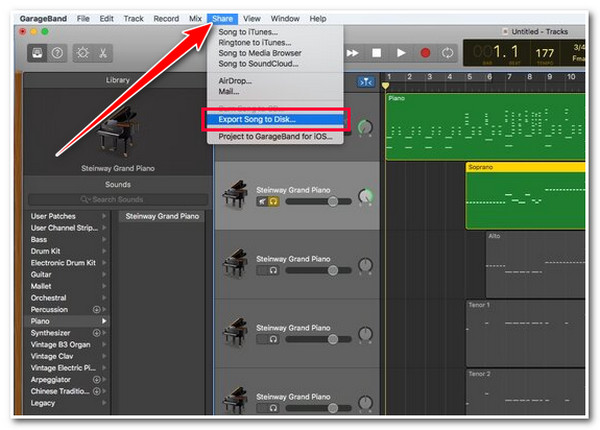Open the Record menu
600x430 pixels.
click(166, 18)
